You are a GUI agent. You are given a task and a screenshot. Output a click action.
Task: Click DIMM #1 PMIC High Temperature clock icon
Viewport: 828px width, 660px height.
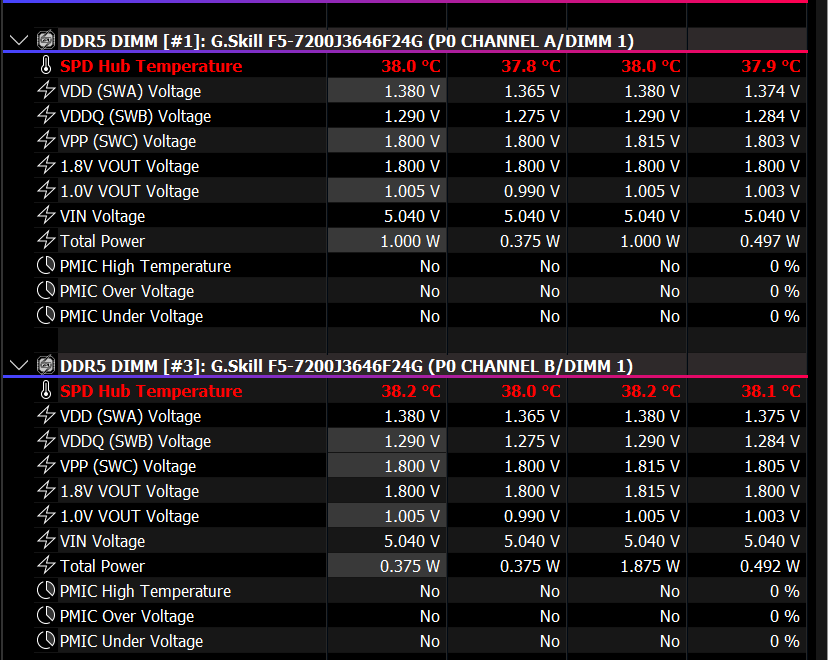click(x=46, y=265)
